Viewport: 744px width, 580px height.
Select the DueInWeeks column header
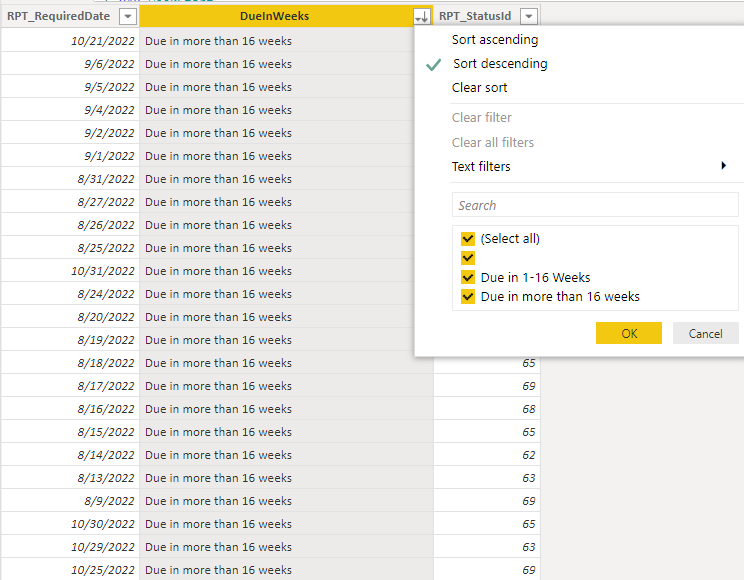point(274,16)
